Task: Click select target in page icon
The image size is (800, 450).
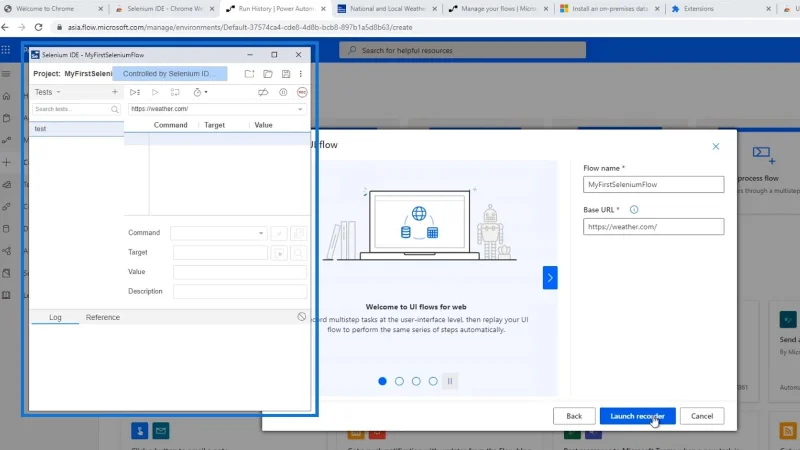Action: coord(279,253)
